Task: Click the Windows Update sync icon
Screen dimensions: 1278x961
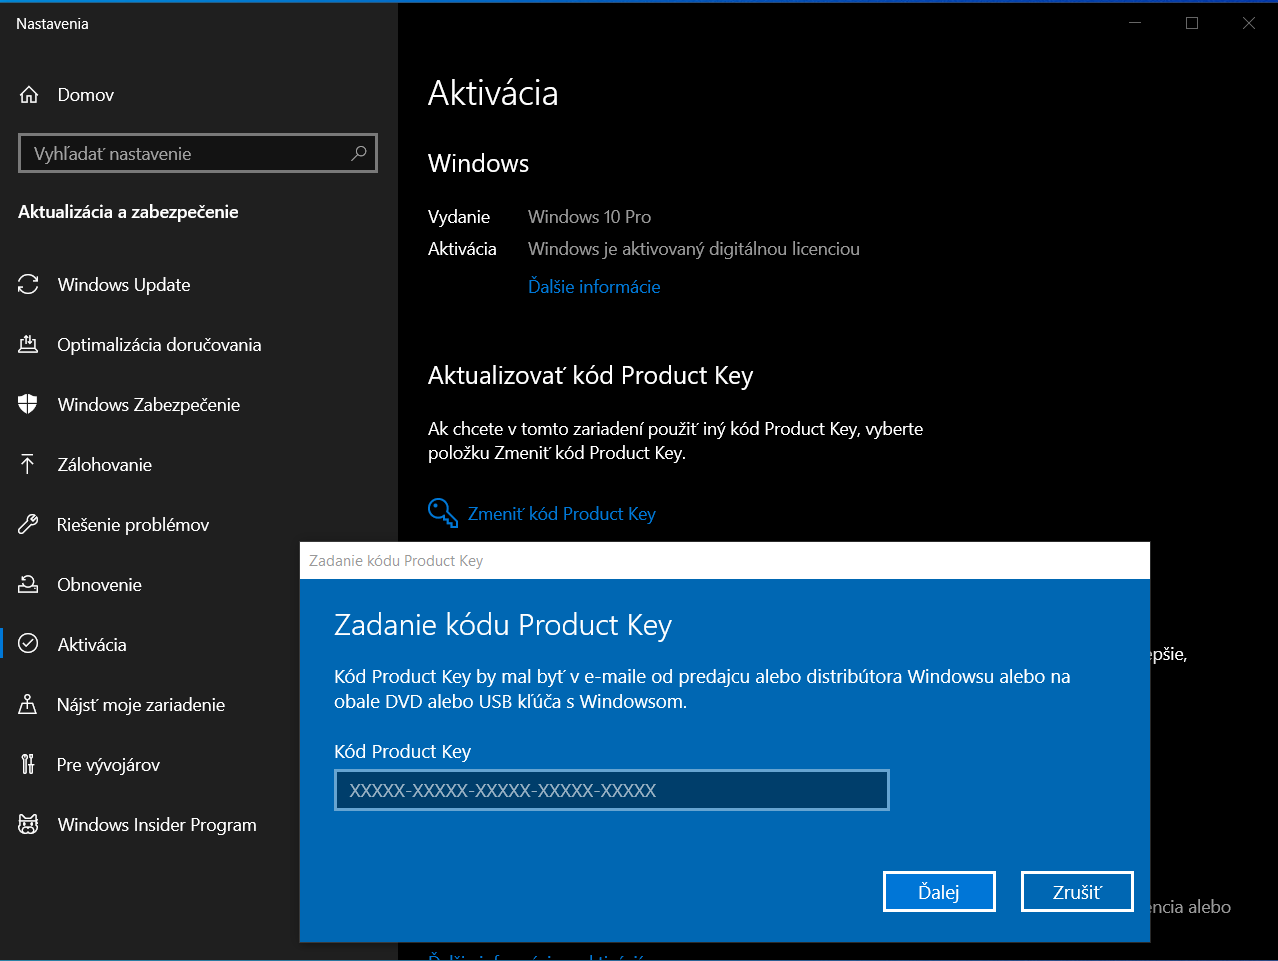Action: (x=28, y=285)
